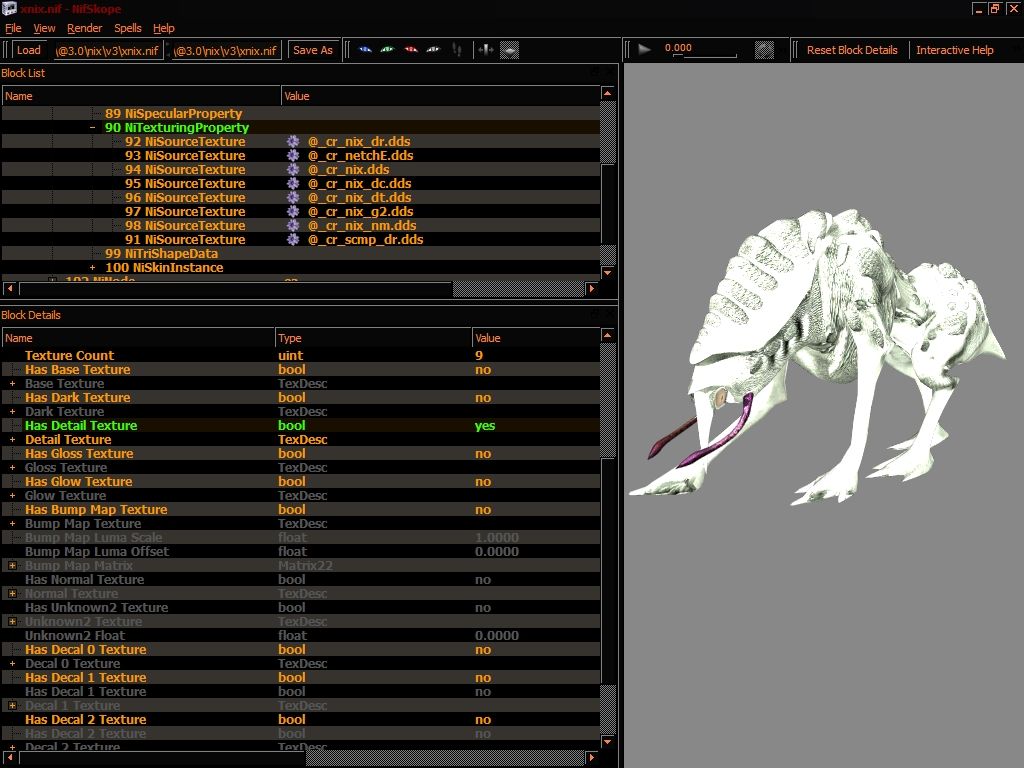Click the Save As button
Image resolution: width=1024 pixels, height=768 pixels.
313,50
